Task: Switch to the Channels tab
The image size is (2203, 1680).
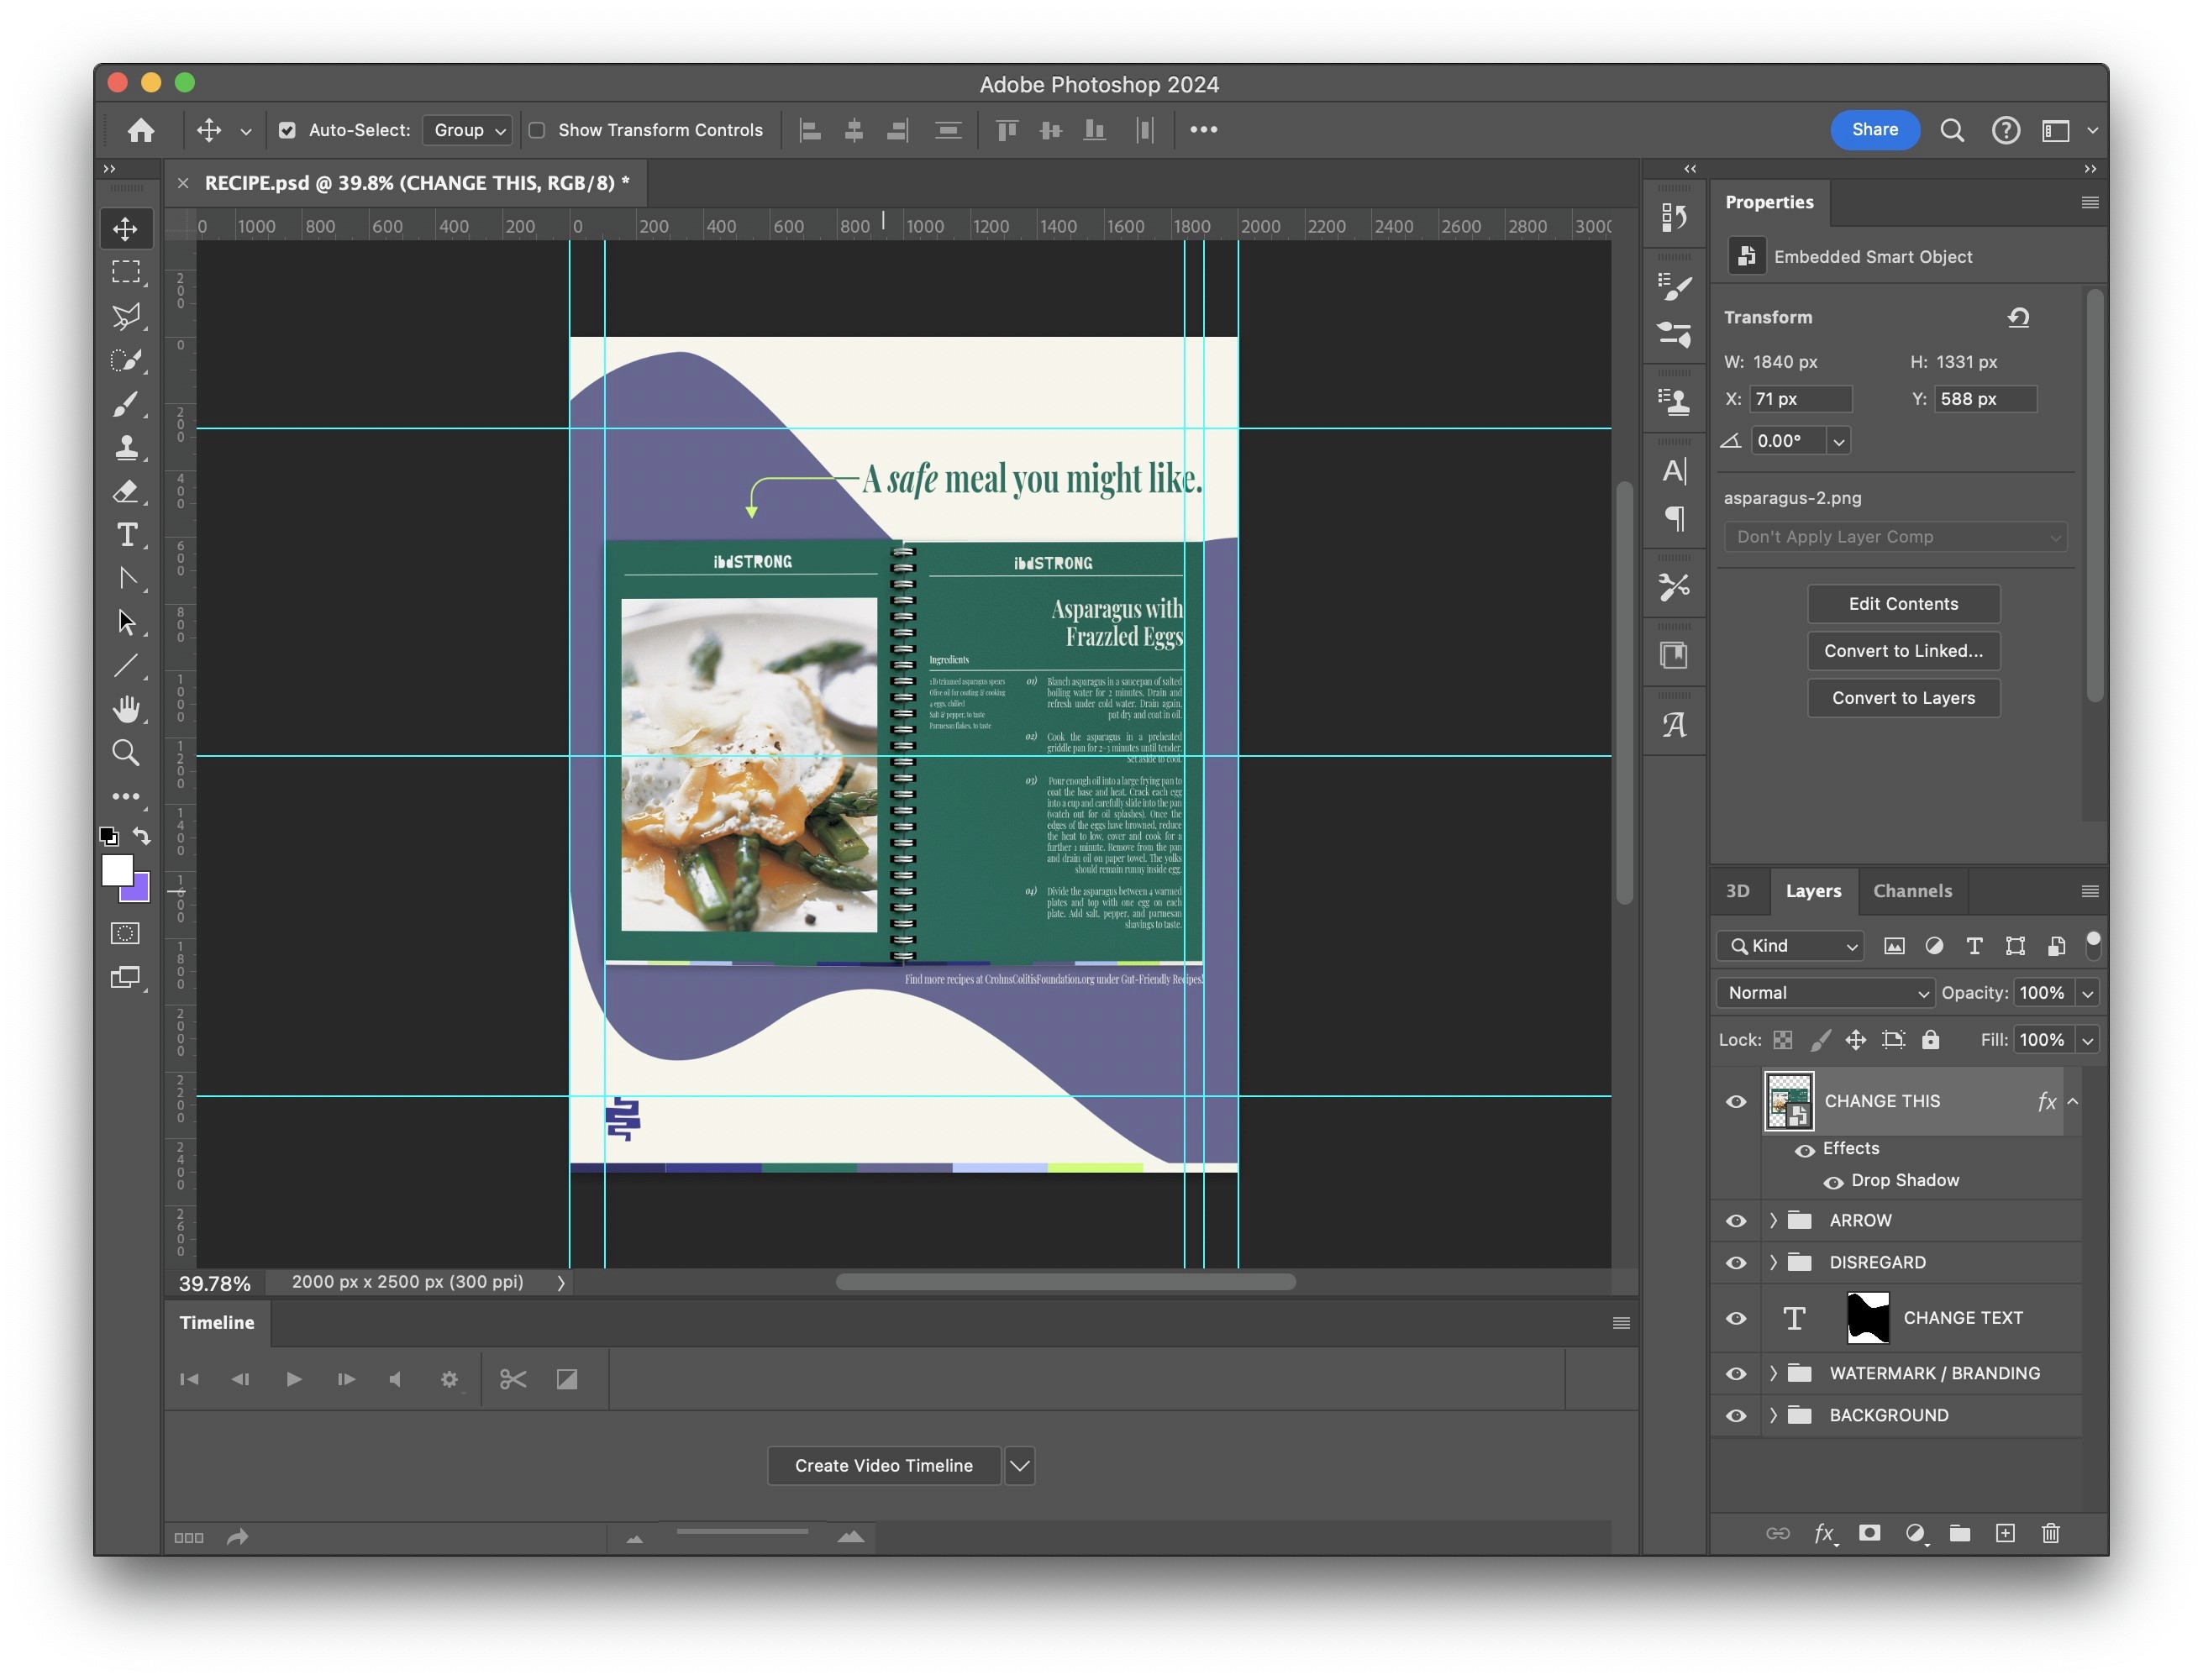Action: pyautogui.click(x=1912, y=891)
